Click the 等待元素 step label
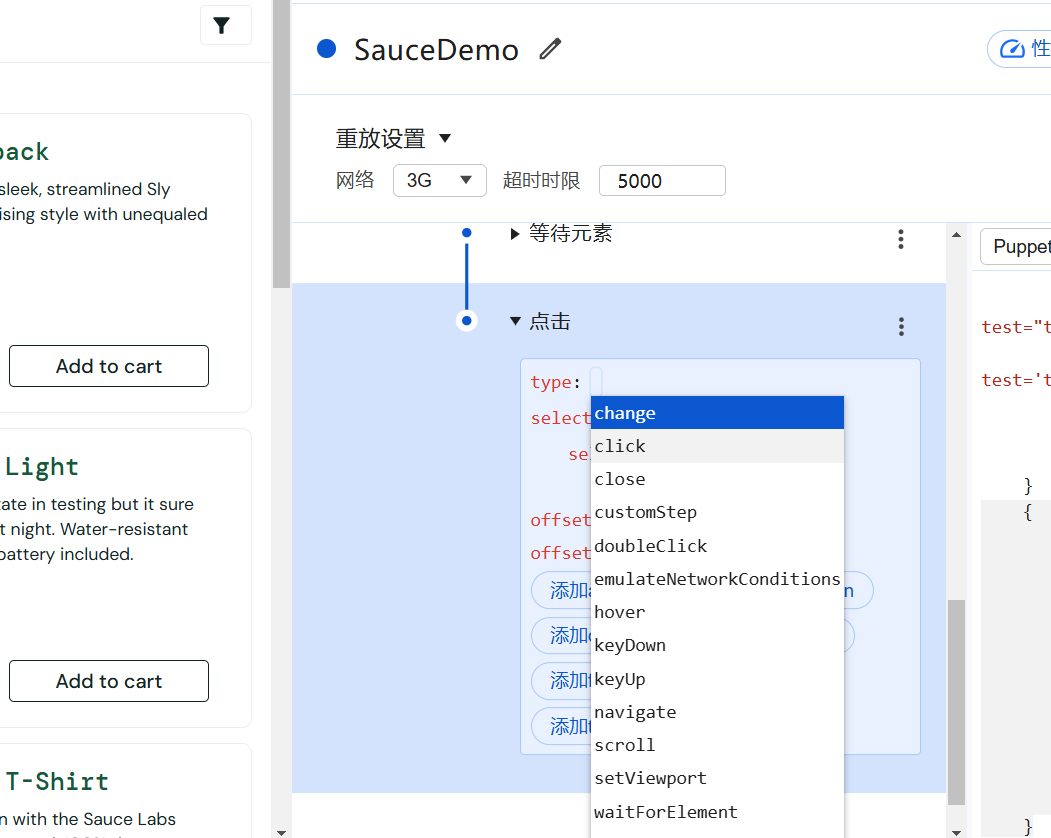The width and height of the screenshot is (1051, 838). (570, 233)
